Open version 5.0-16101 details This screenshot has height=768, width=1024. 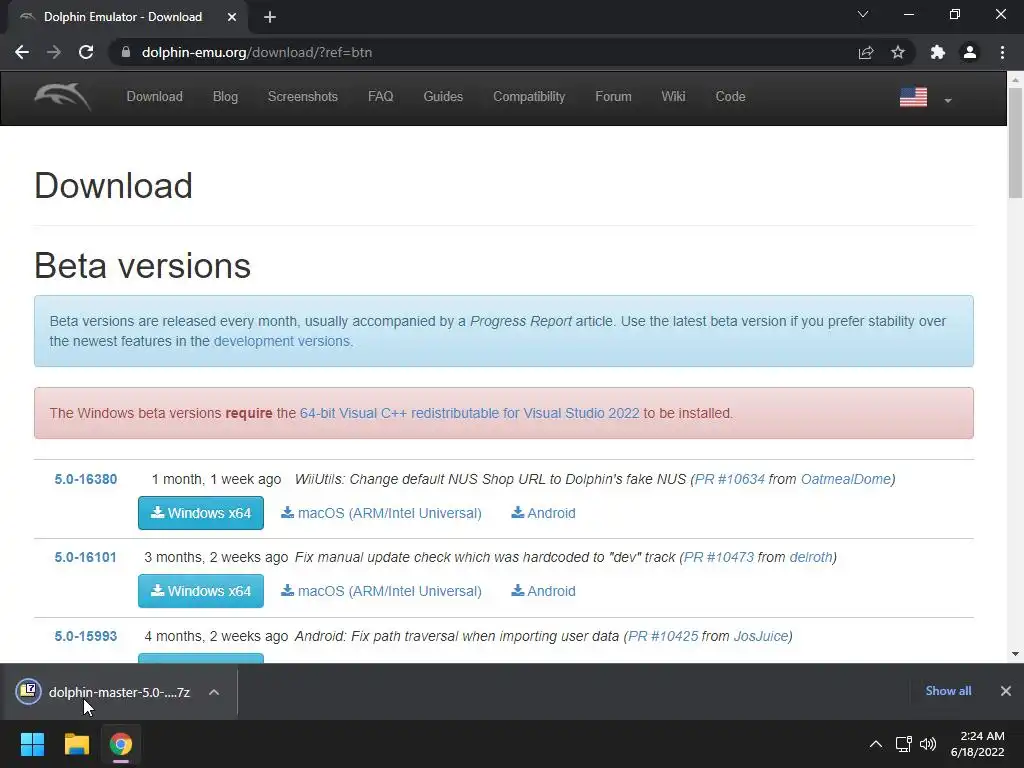point(86,558)
